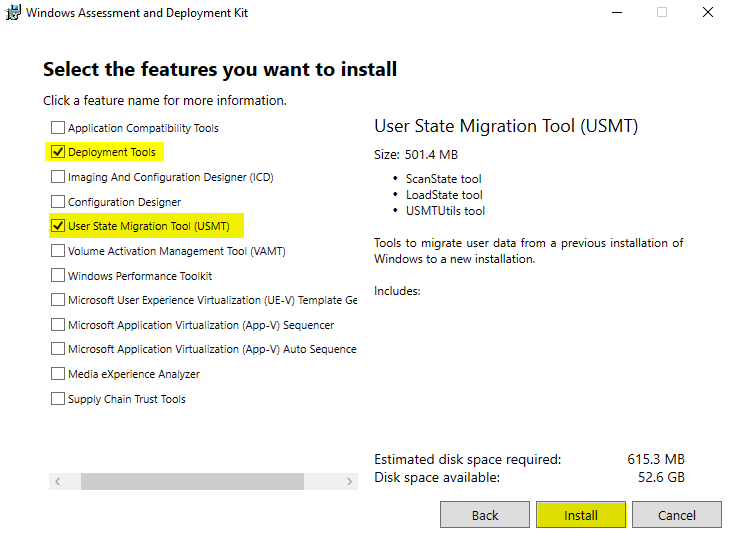
Task: Click the Windows ADK title bar icon
Action: 12,13
